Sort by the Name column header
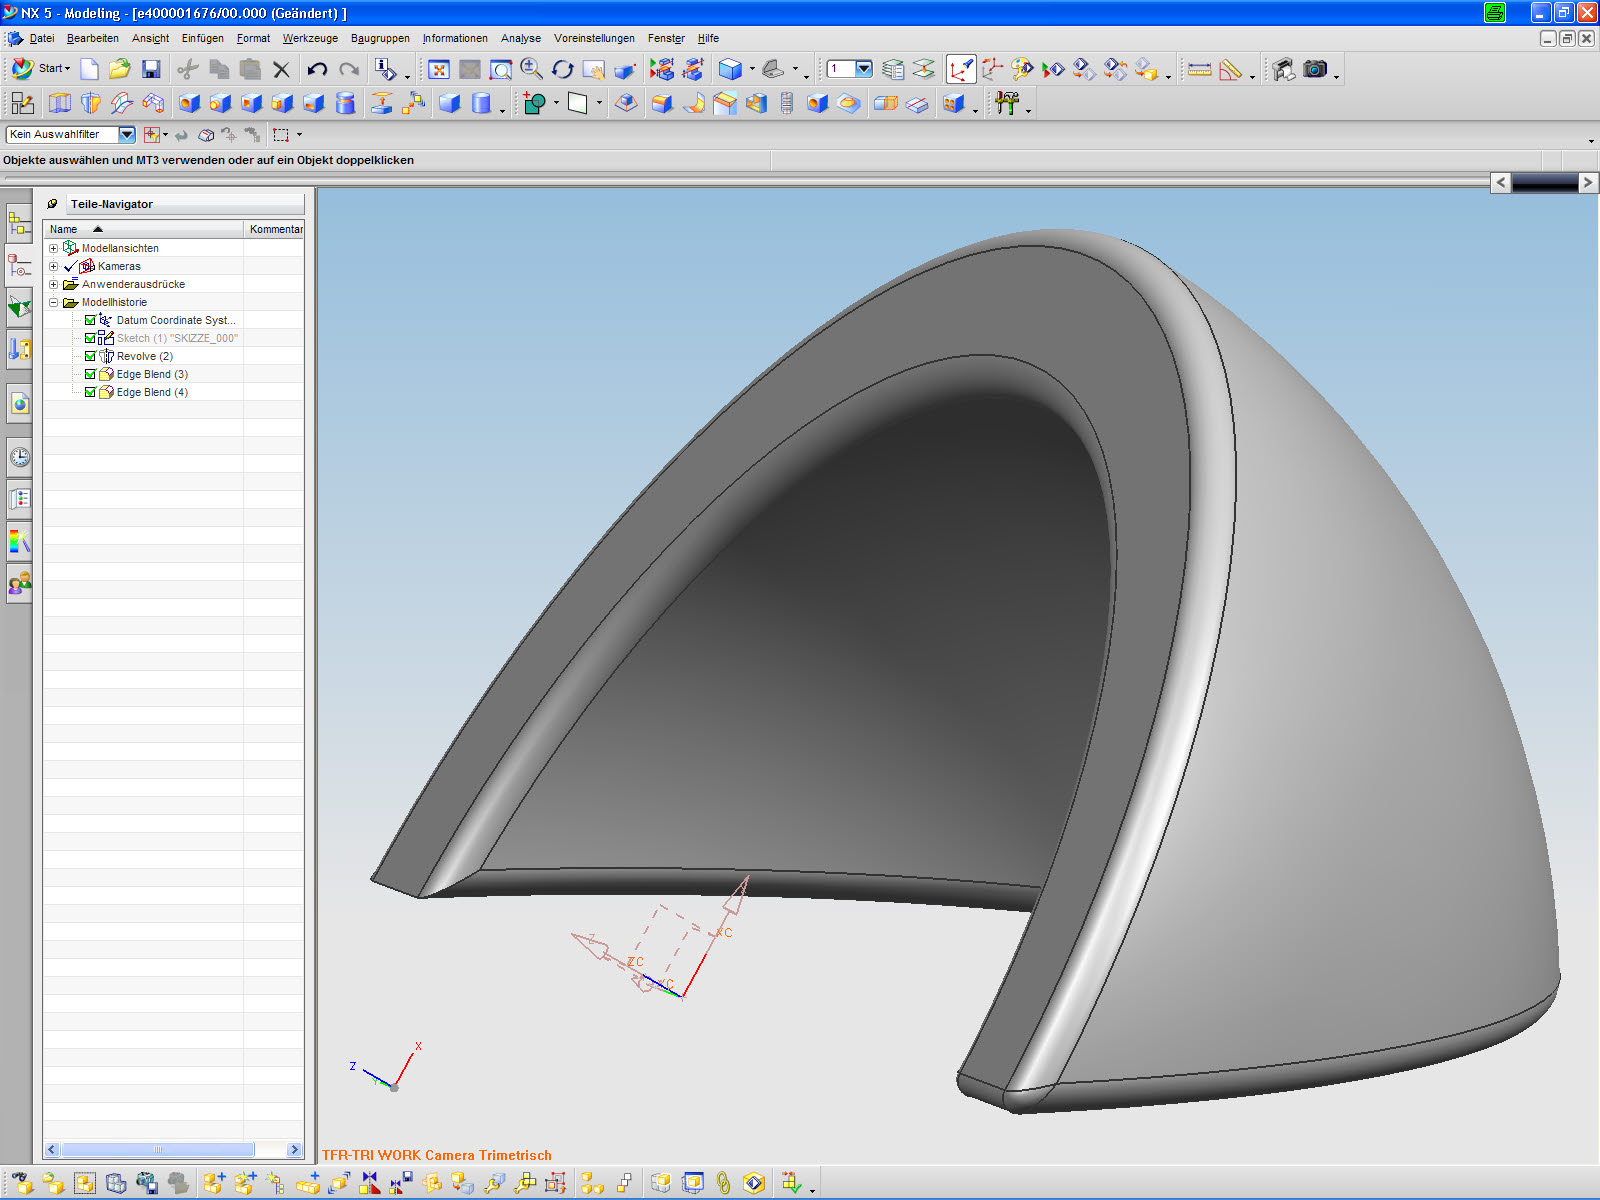Viewport: 1600px width, 1200px height. pos(64,229)
